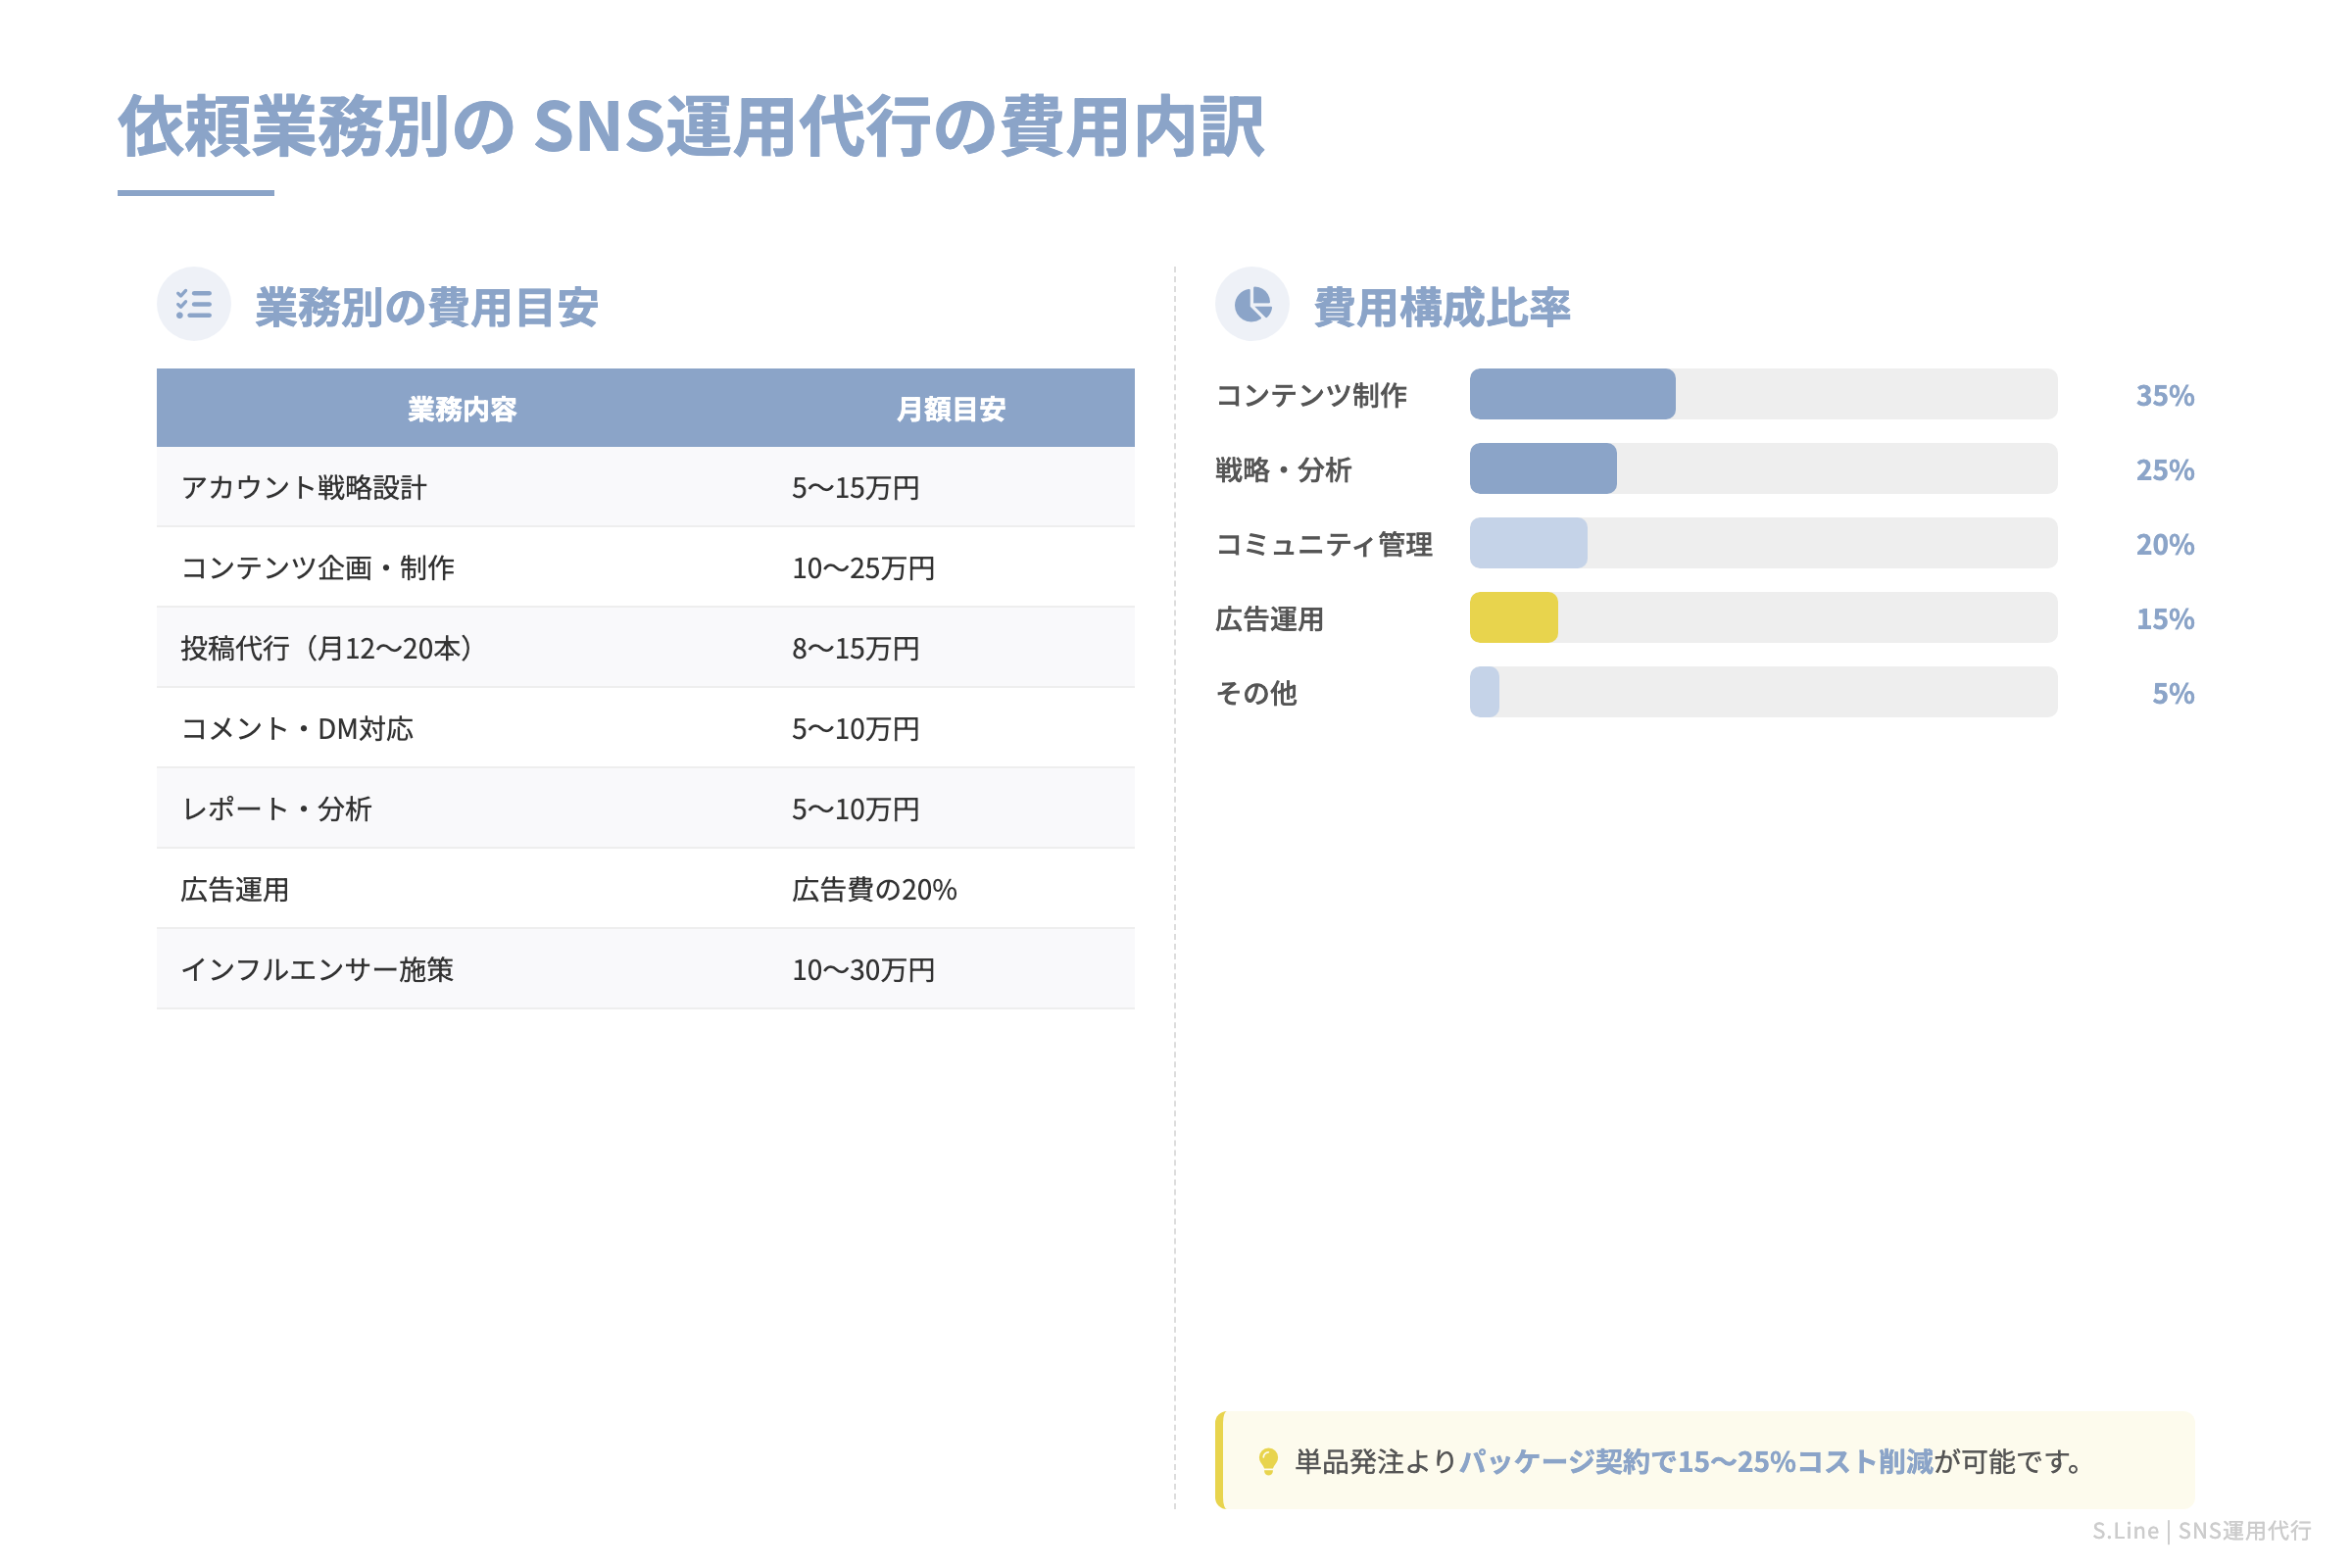Click the checklist icon beside 業務別の費用目安

(192, 305)
